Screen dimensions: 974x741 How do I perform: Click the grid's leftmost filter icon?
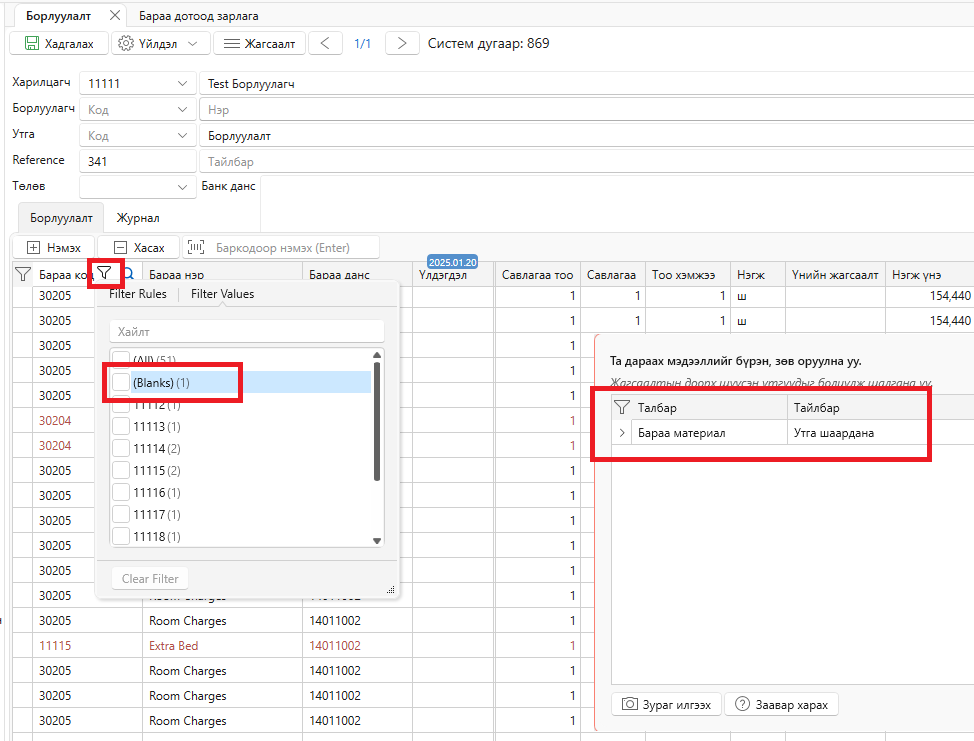[22, 274]
